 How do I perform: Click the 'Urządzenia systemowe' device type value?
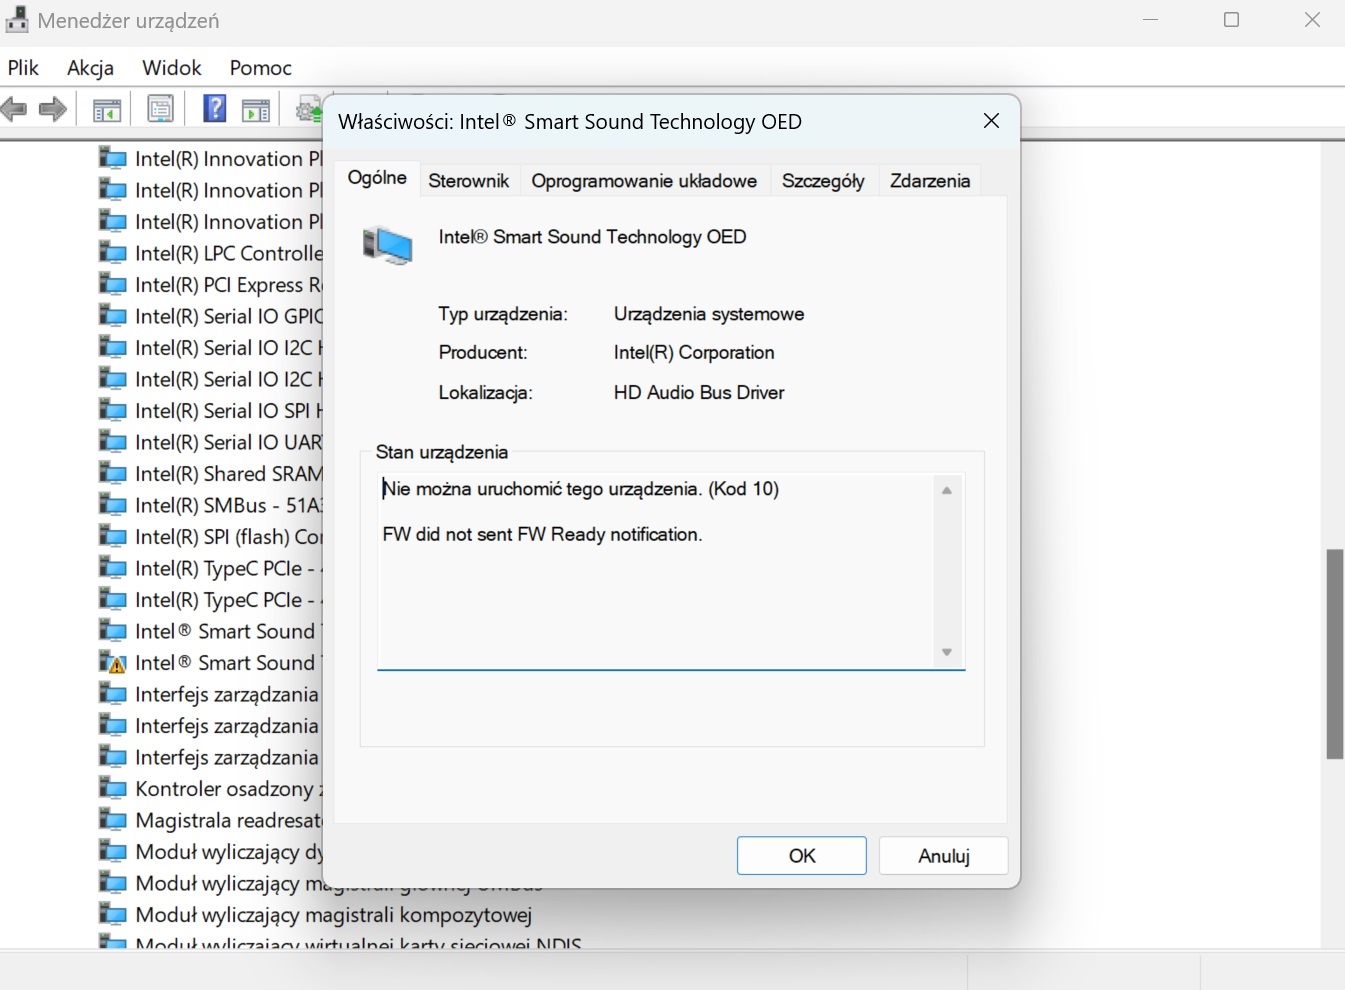(x=709, y=314)
